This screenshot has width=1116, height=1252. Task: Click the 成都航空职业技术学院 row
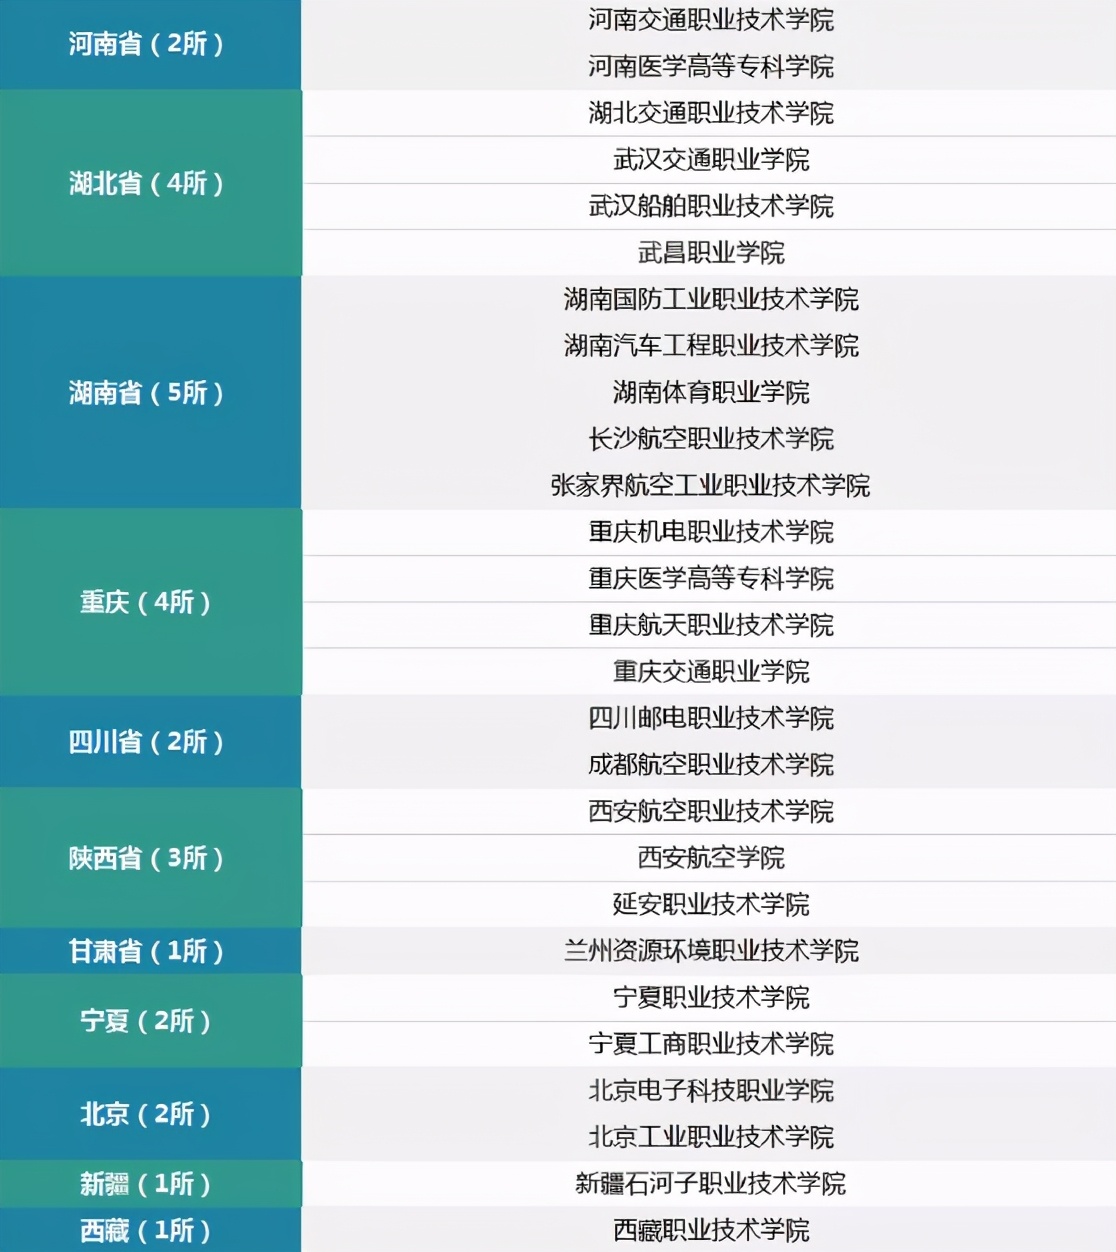tap(710, 765)
